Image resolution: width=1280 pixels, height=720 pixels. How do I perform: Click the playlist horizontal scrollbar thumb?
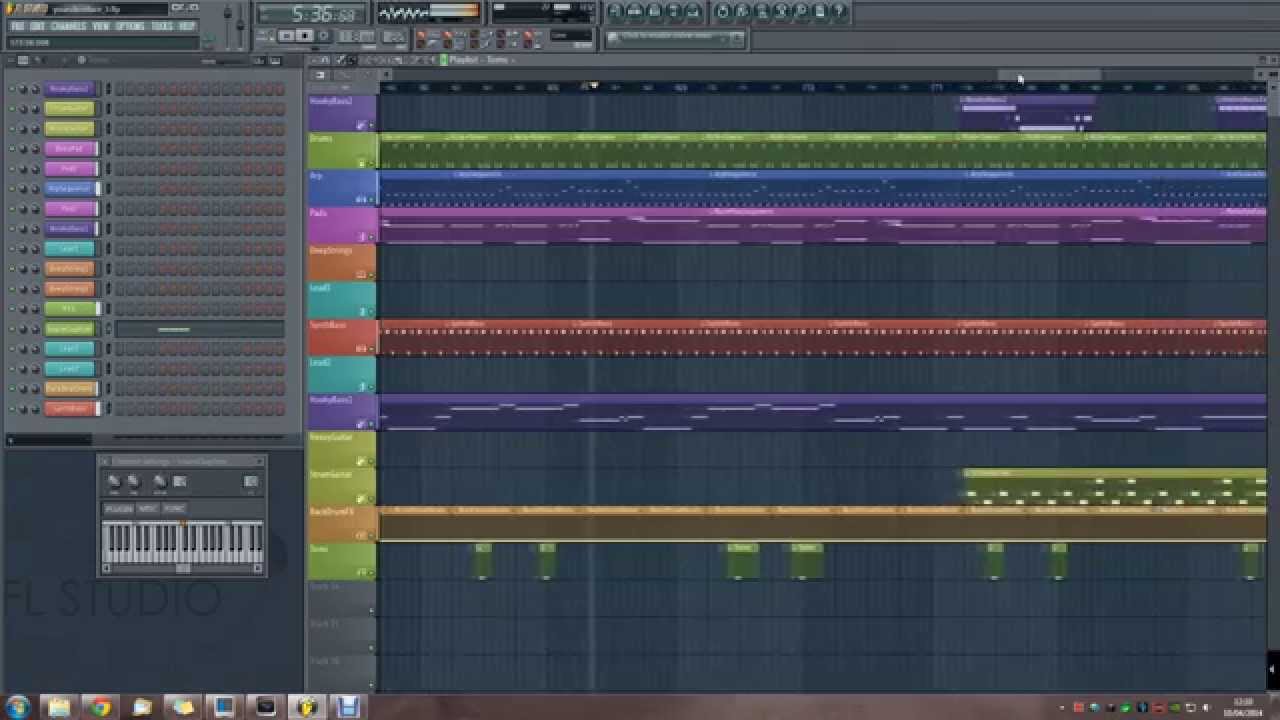pyautogui.click(x=1050, y=75)
